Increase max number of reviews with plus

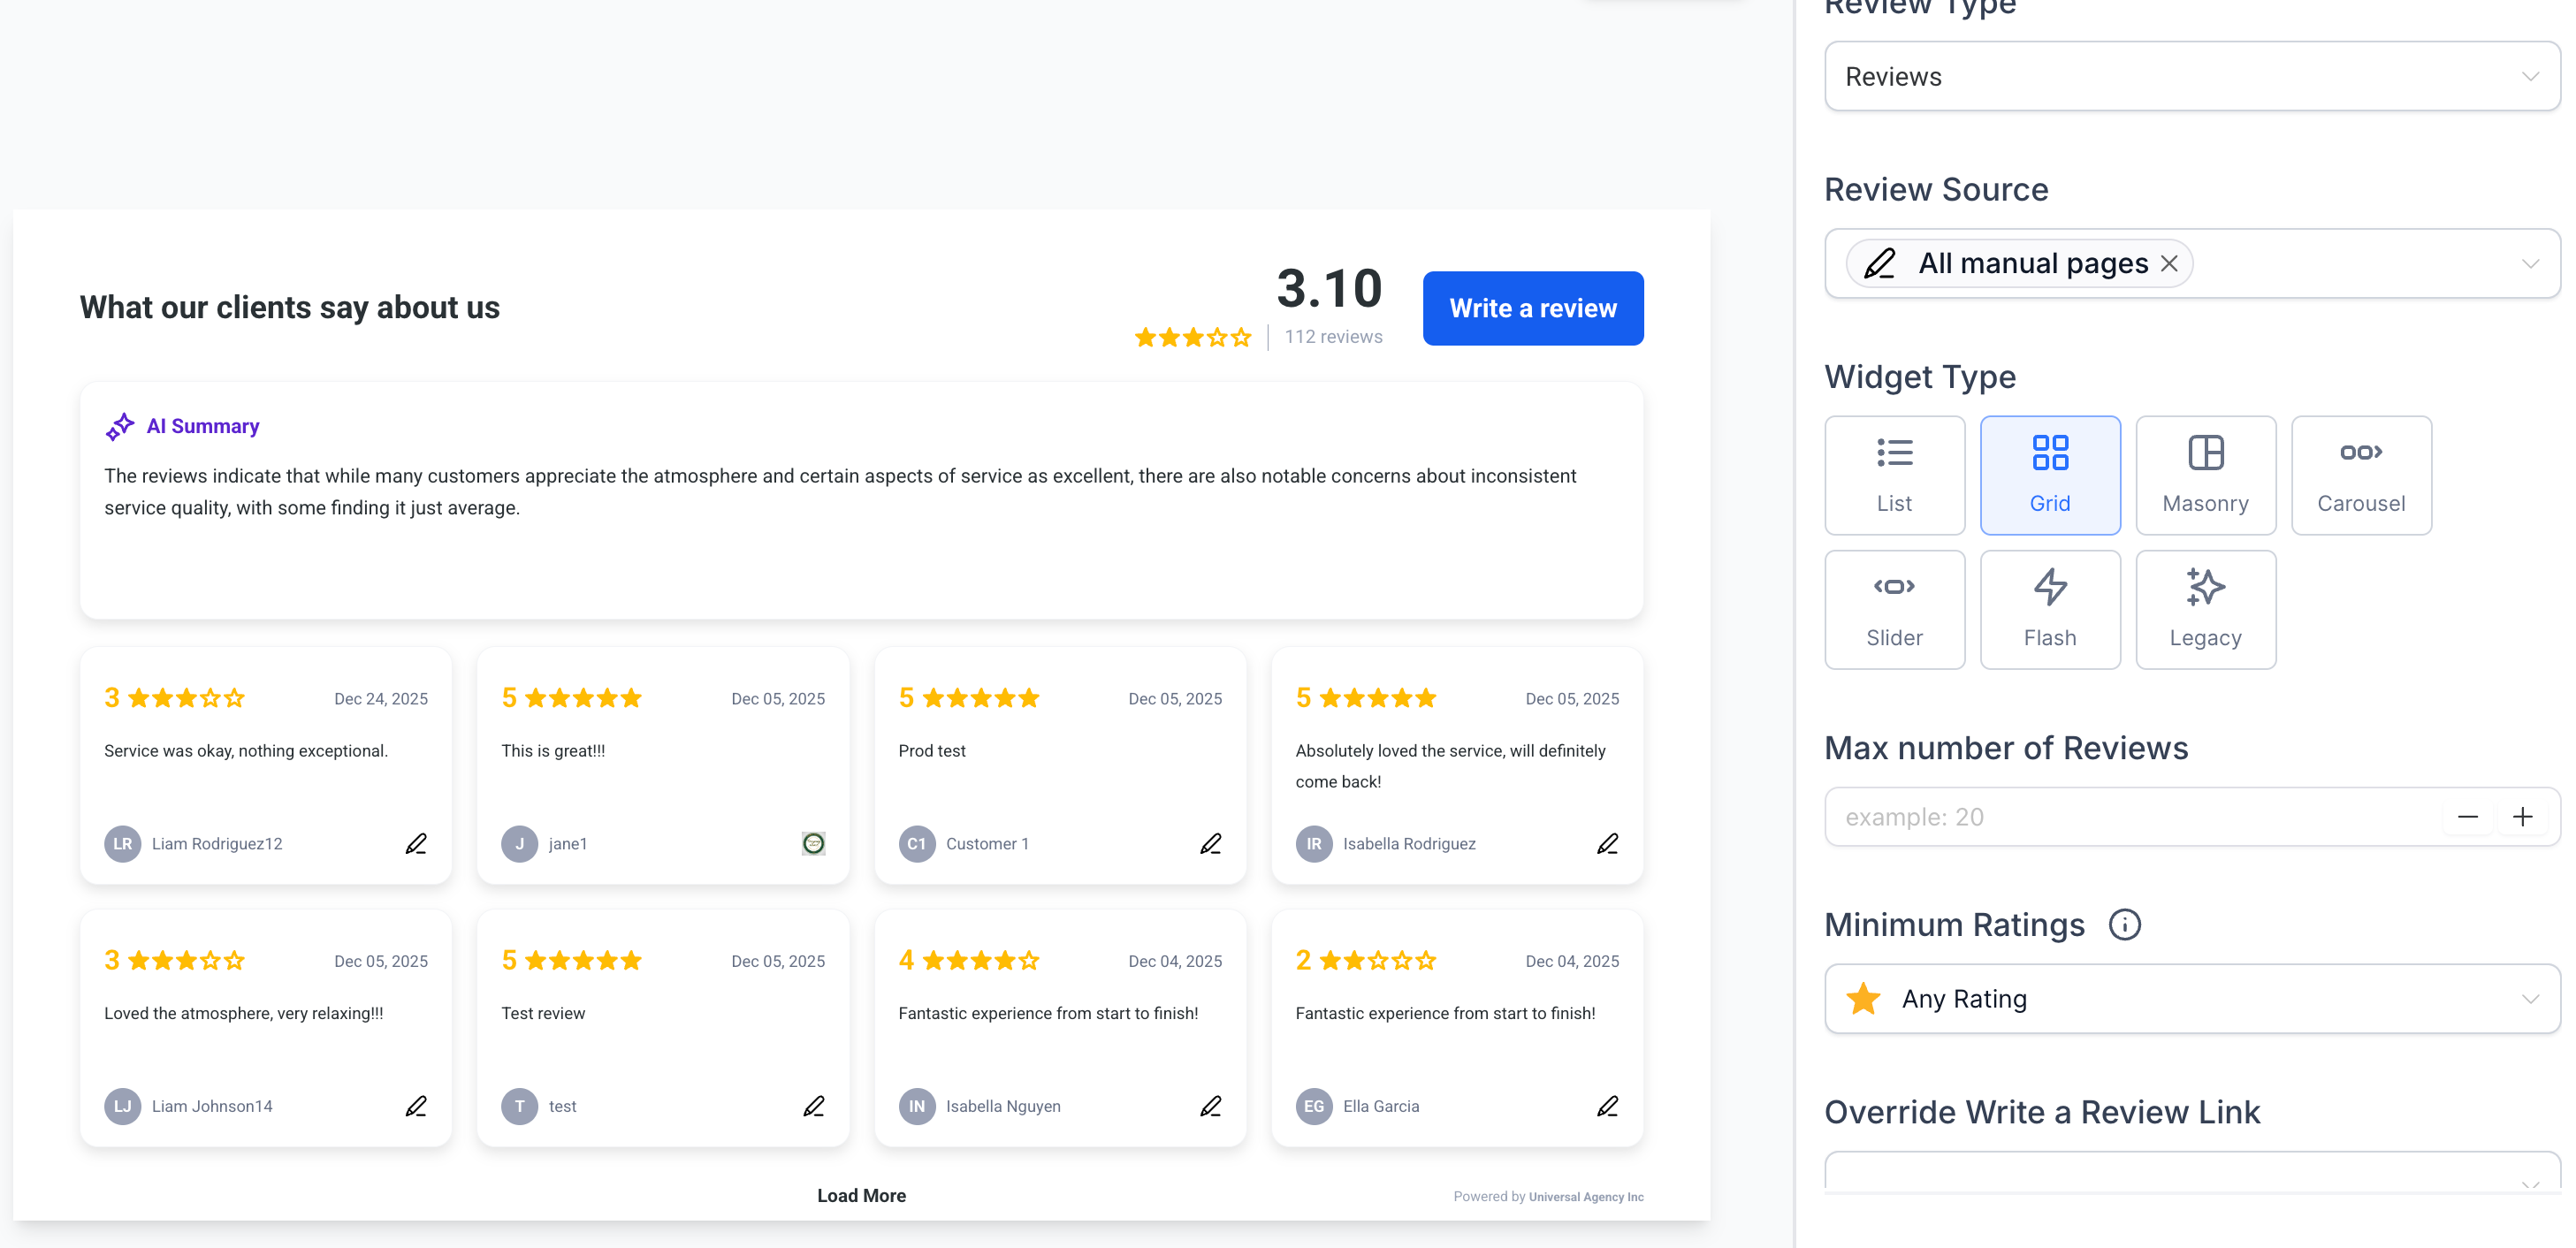(2522, 817)
